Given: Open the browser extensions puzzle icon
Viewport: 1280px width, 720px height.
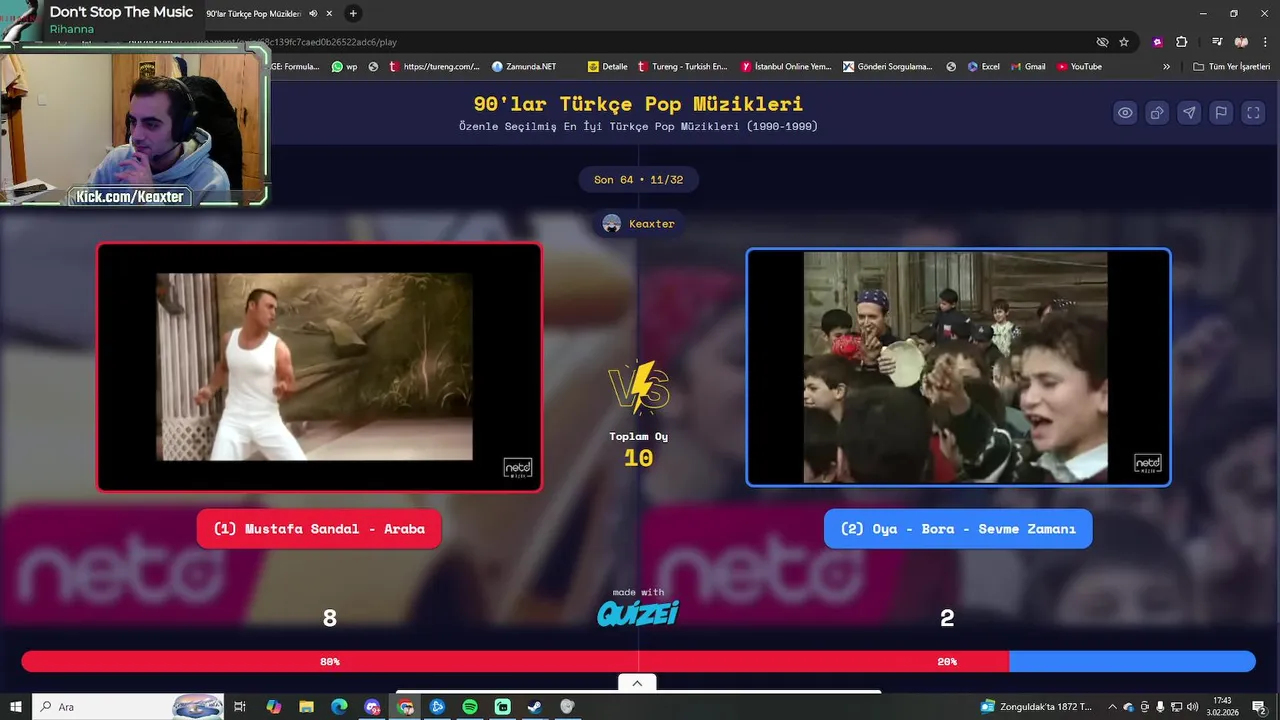Looking at the screenshot, I should click(x=1181, y=42).
